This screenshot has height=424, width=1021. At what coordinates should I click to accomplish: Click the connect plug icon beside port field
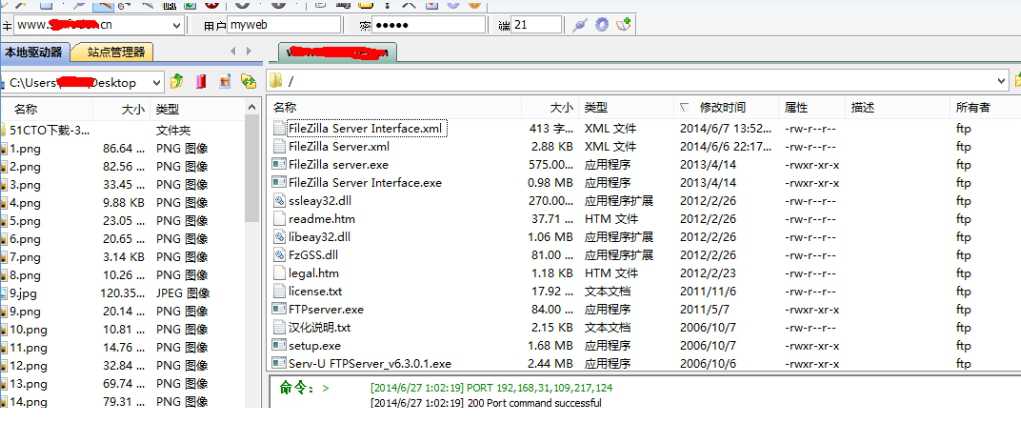pos(580,25)
